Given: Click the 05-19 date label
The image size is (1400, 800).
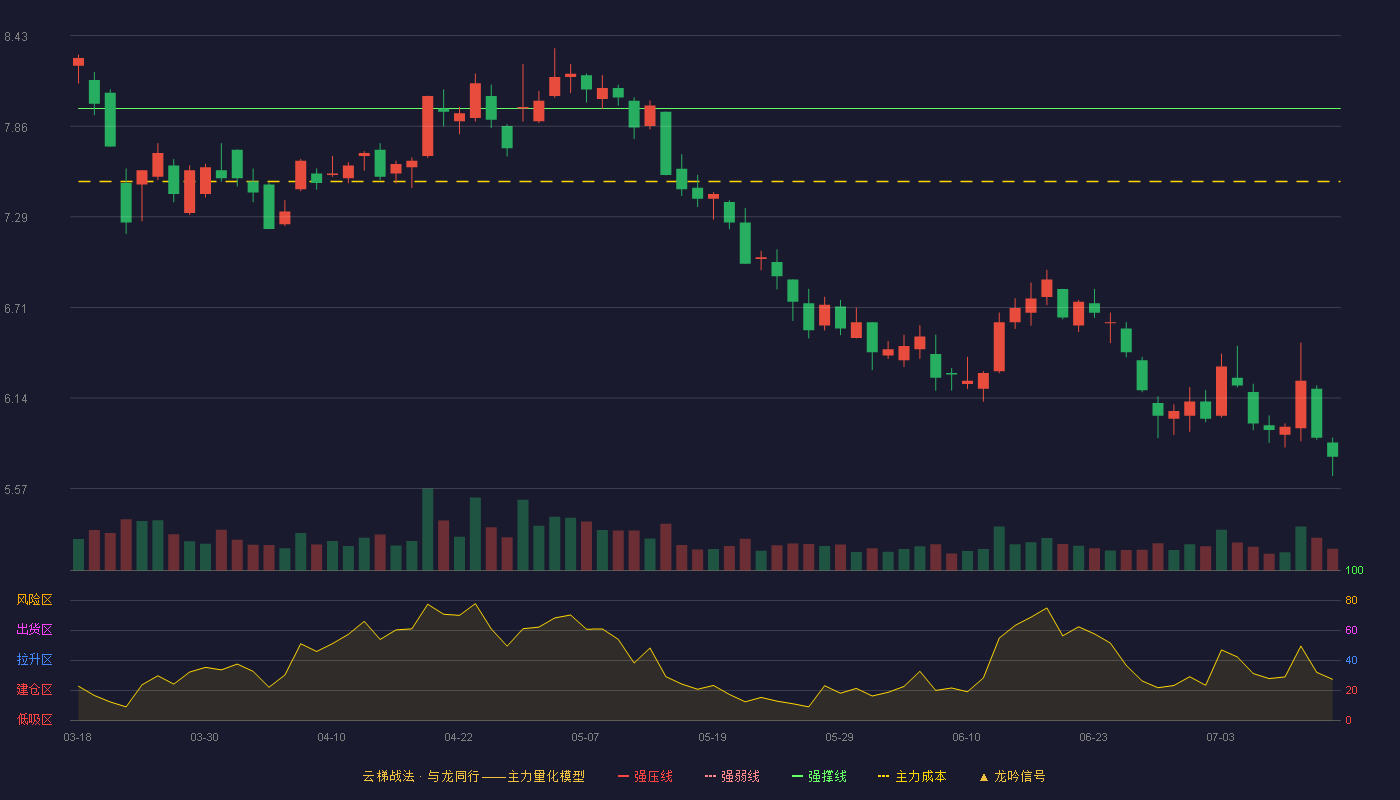Looking at the screenshot, I should click(x=712, y=737).
